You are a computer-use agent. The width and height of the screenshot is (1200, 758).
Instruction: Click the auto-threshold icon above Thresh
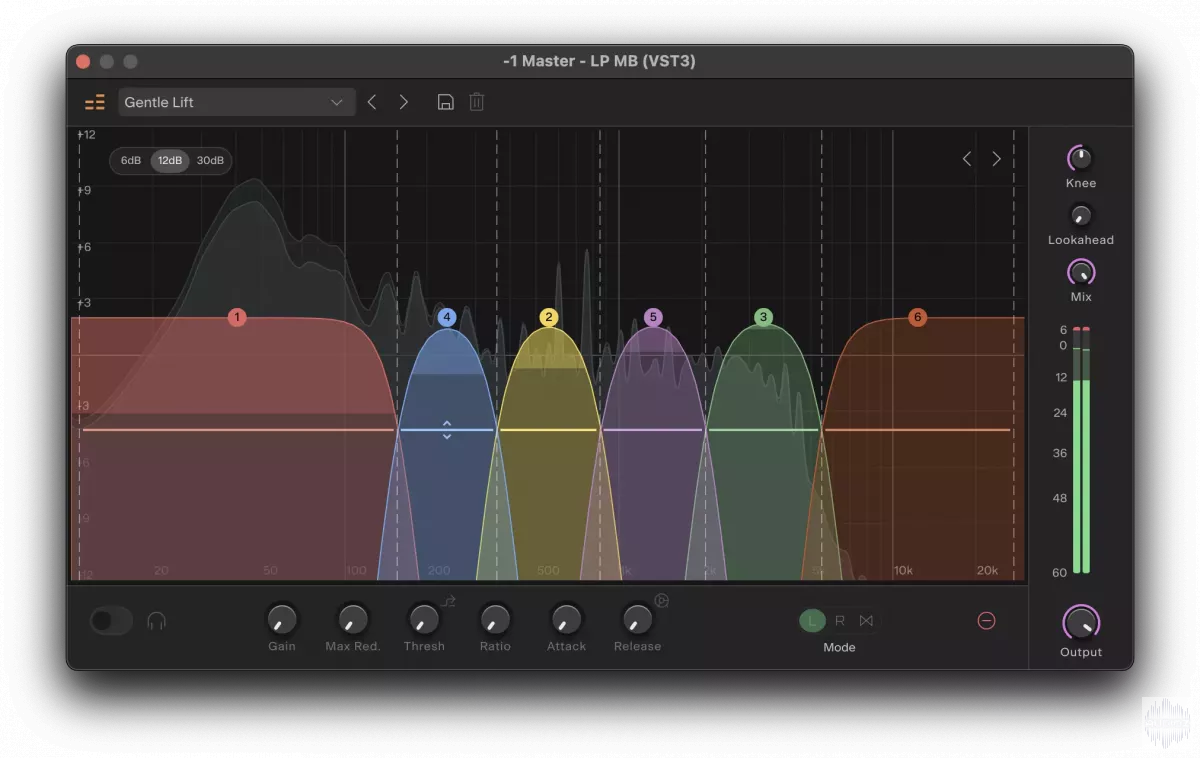(x=449, y=600)
